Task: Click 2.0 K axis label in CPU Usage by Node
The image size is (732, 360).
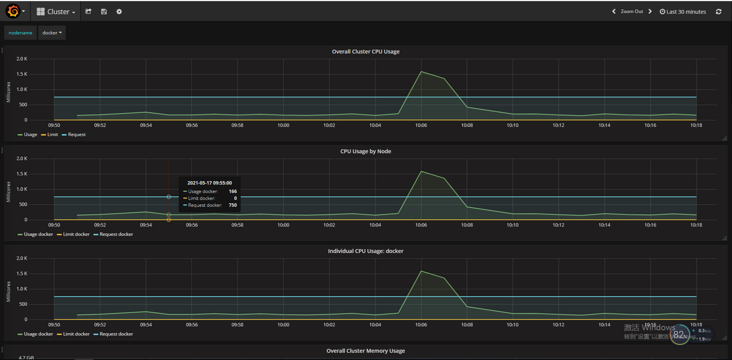Action: click(22, 158)
